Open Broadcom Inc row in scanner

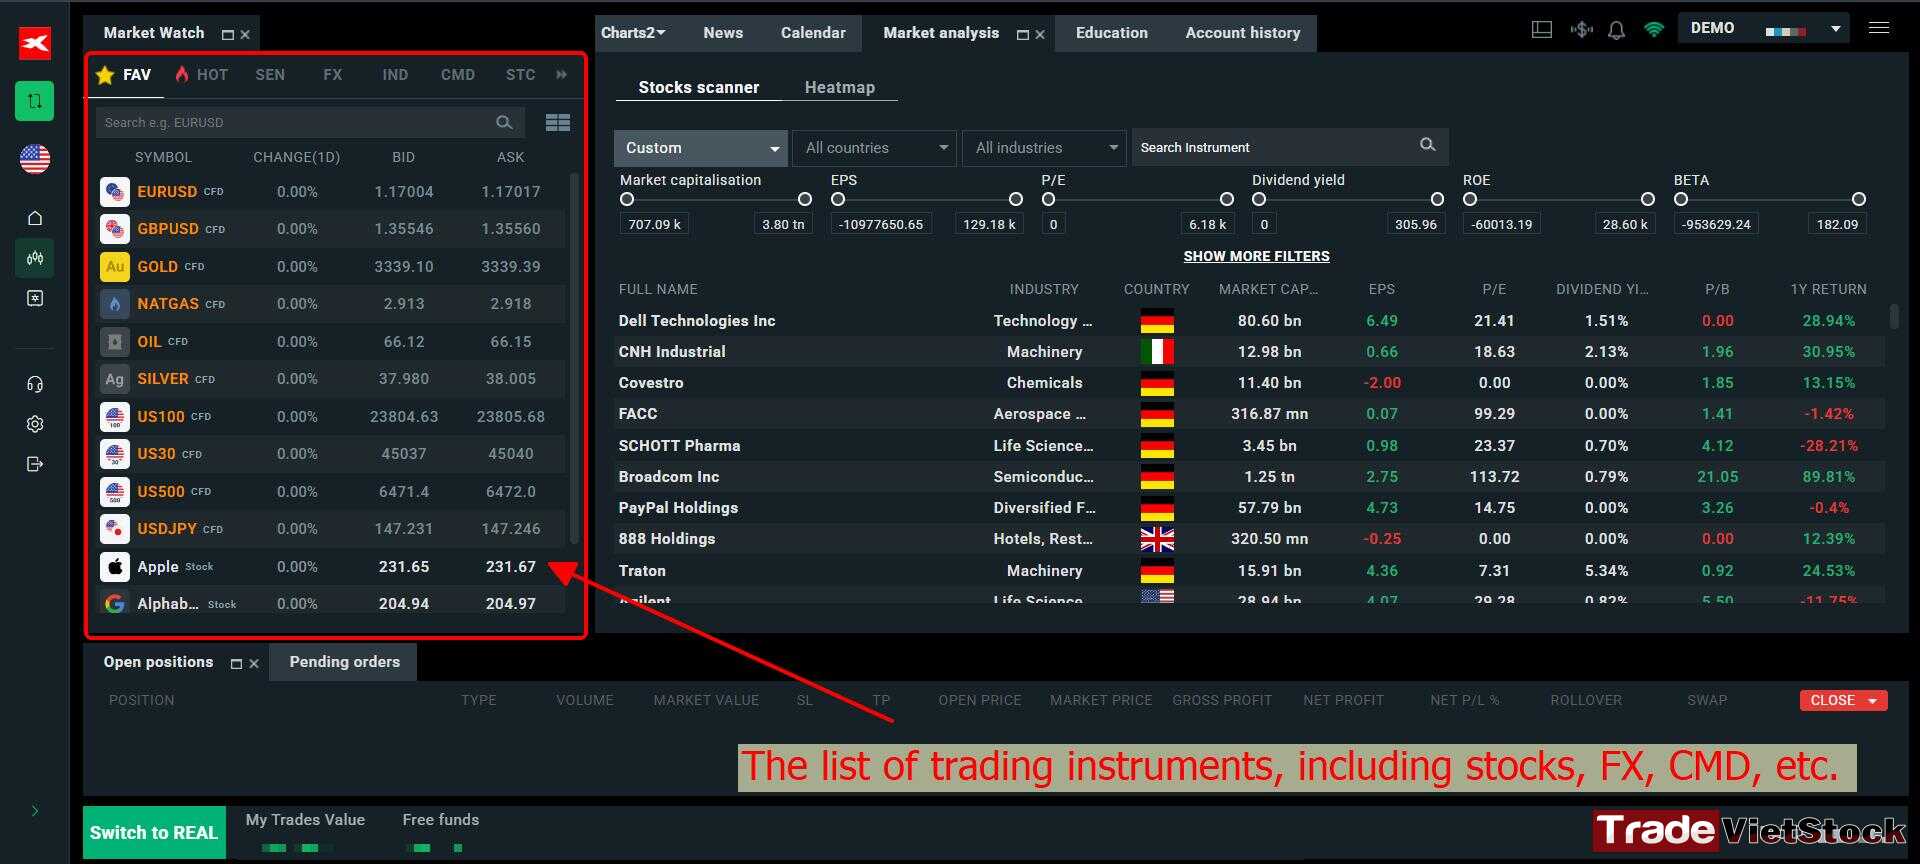click(1250, 477)
